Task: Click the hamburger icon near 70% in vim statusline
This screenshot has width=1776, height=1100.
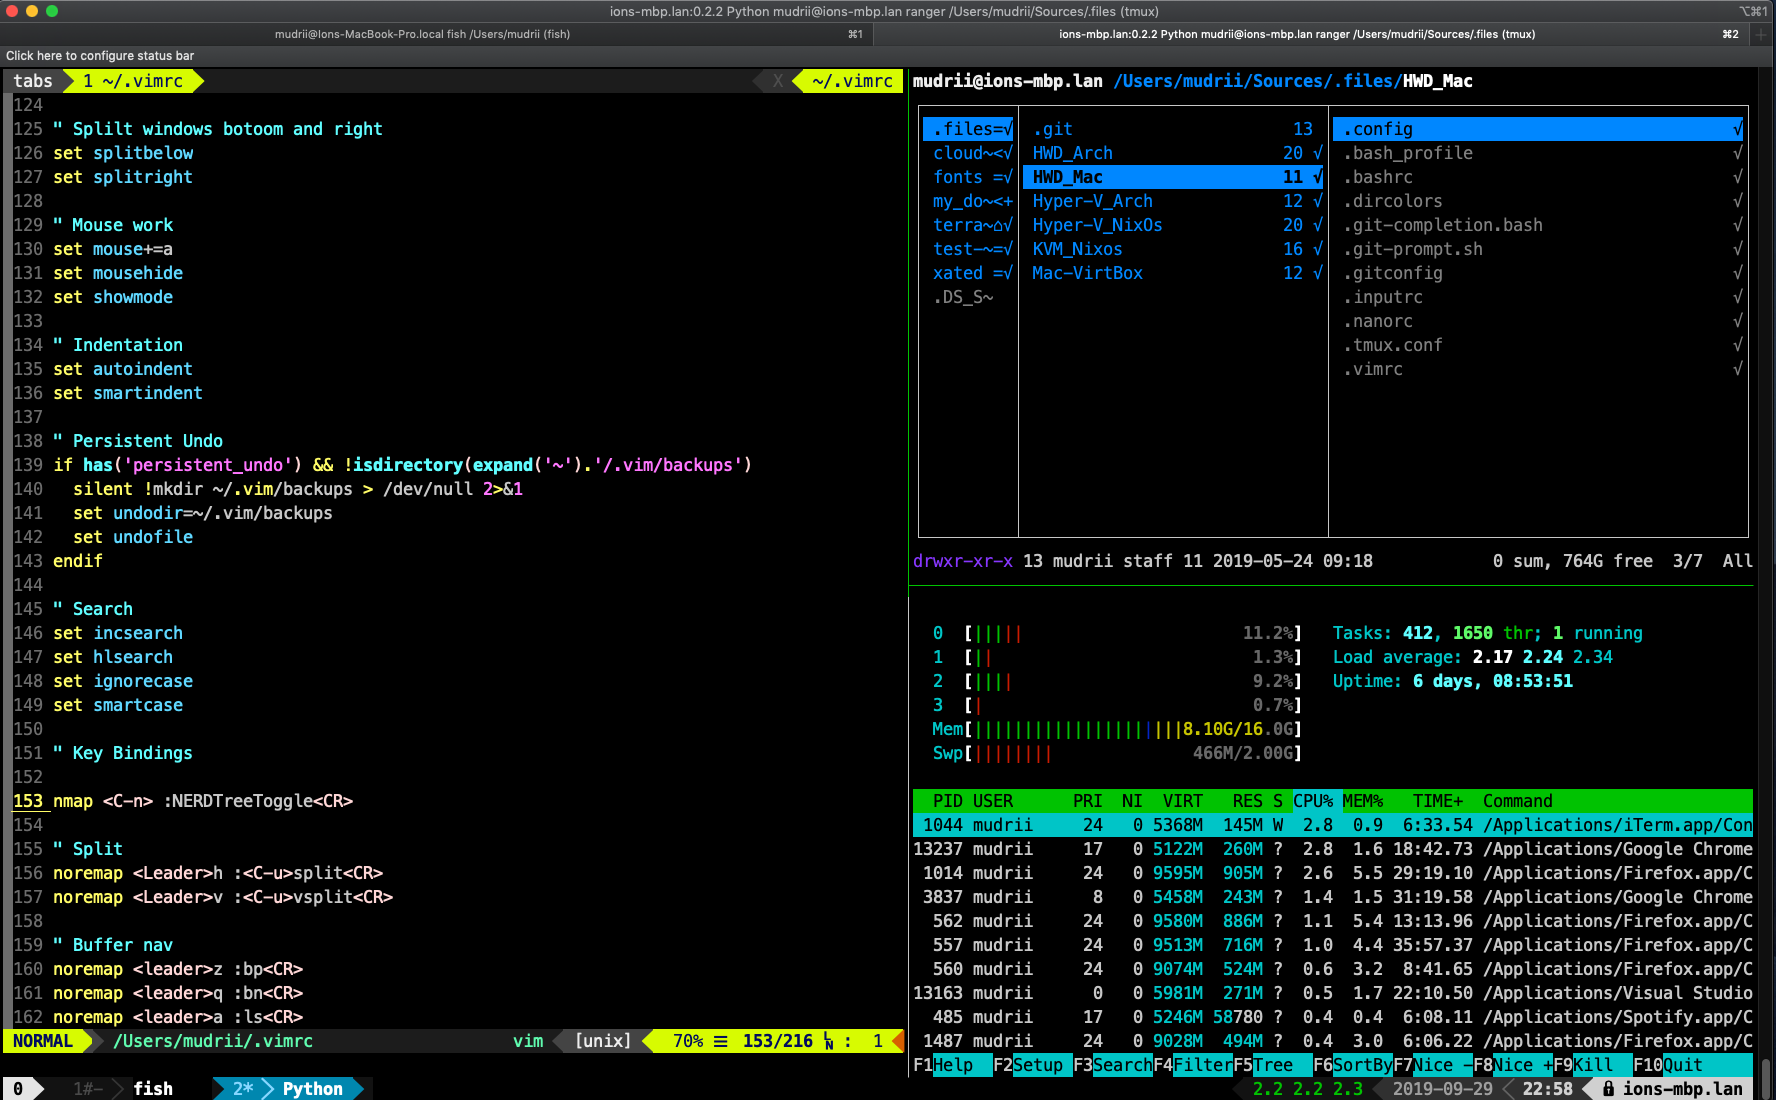Action: pyautogui.click(x=721, y=1041)
